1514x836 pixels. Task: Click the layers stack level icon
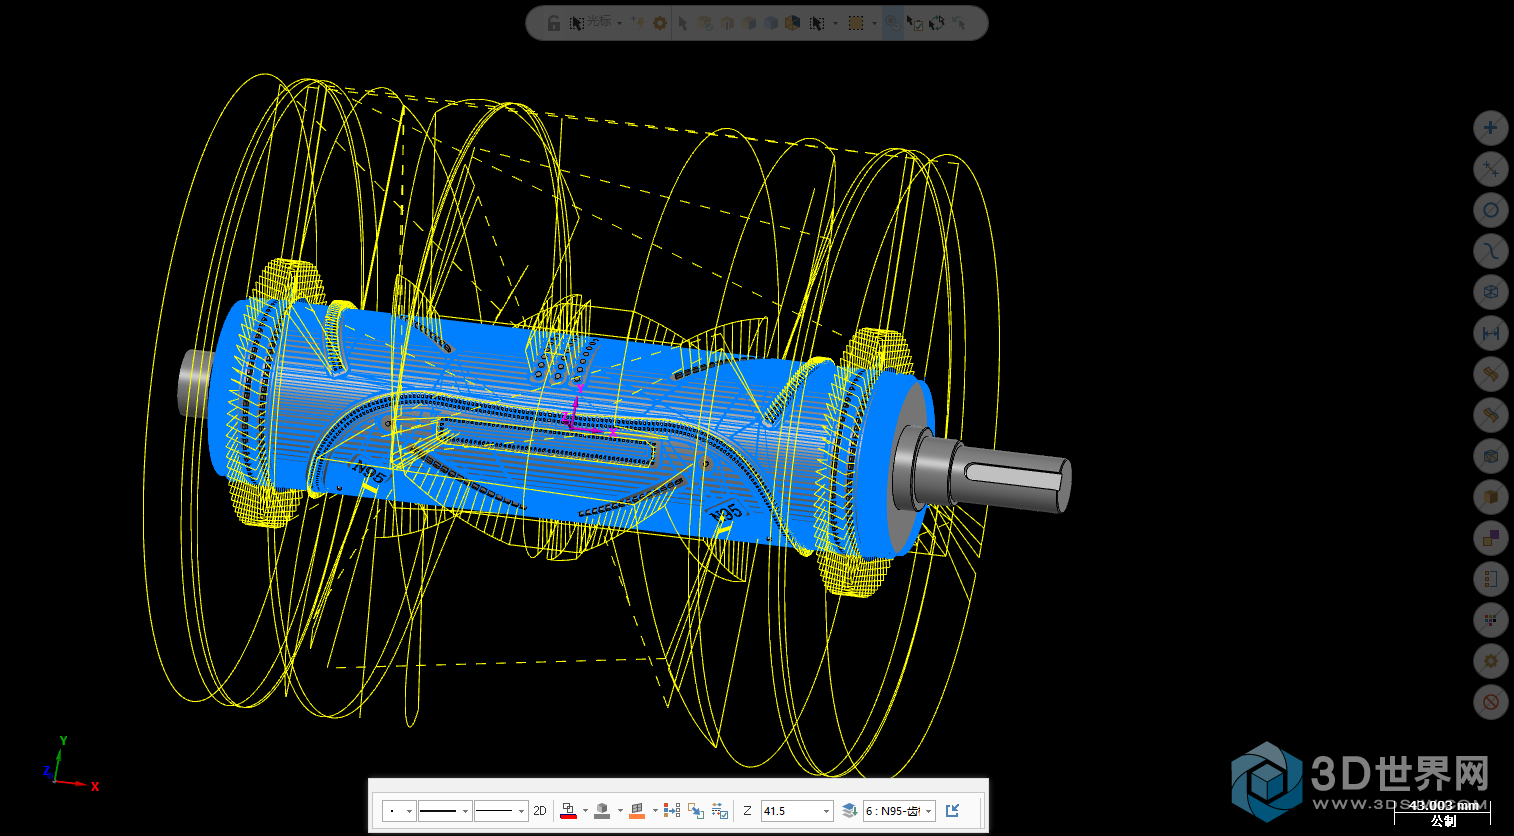(850, 811)
